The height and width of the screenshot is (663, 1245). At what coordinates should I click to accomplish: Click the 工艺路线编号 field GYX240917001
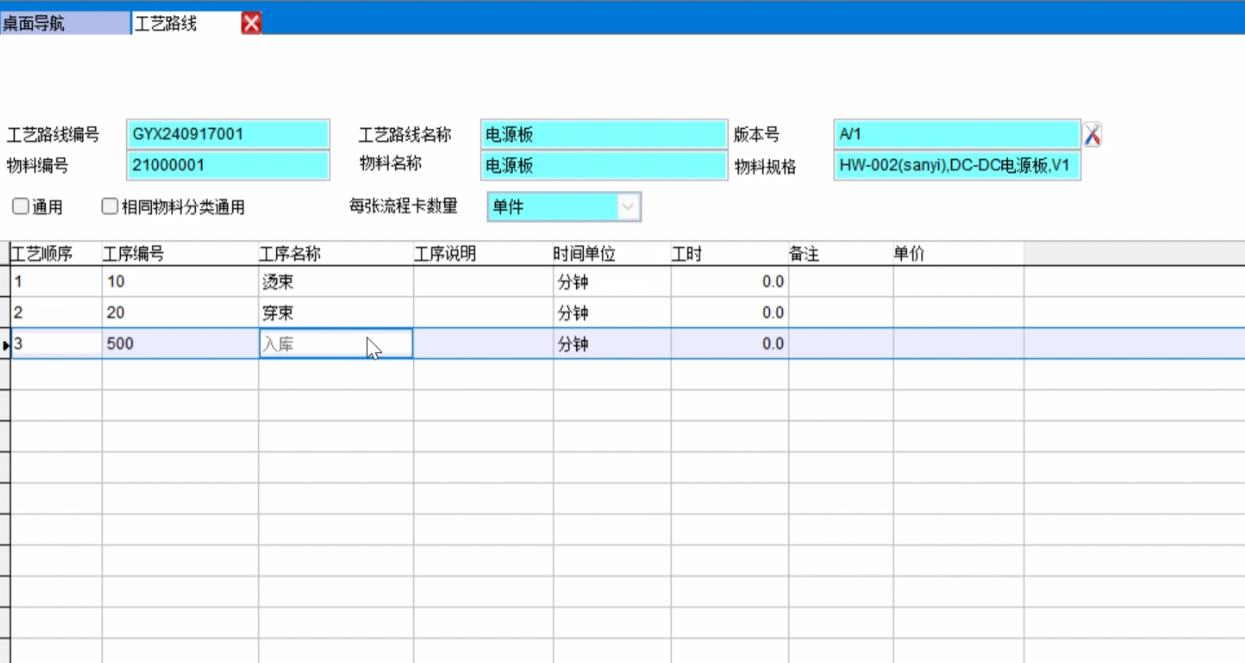pos(228,134)
